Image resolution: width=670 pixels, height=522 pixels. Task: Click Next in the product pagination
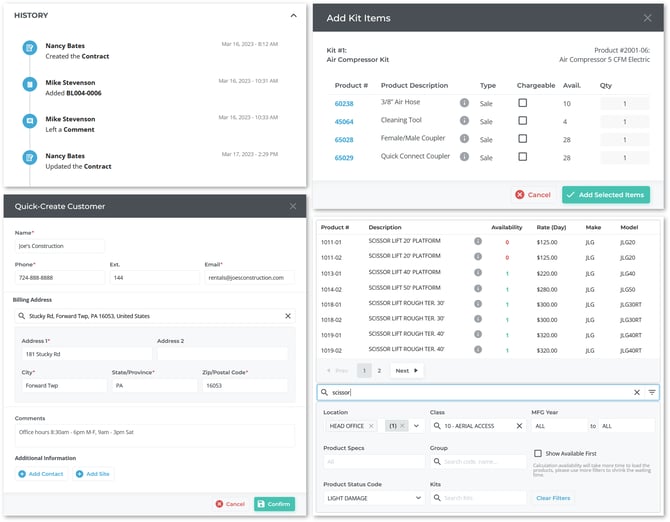coord(405,370)
